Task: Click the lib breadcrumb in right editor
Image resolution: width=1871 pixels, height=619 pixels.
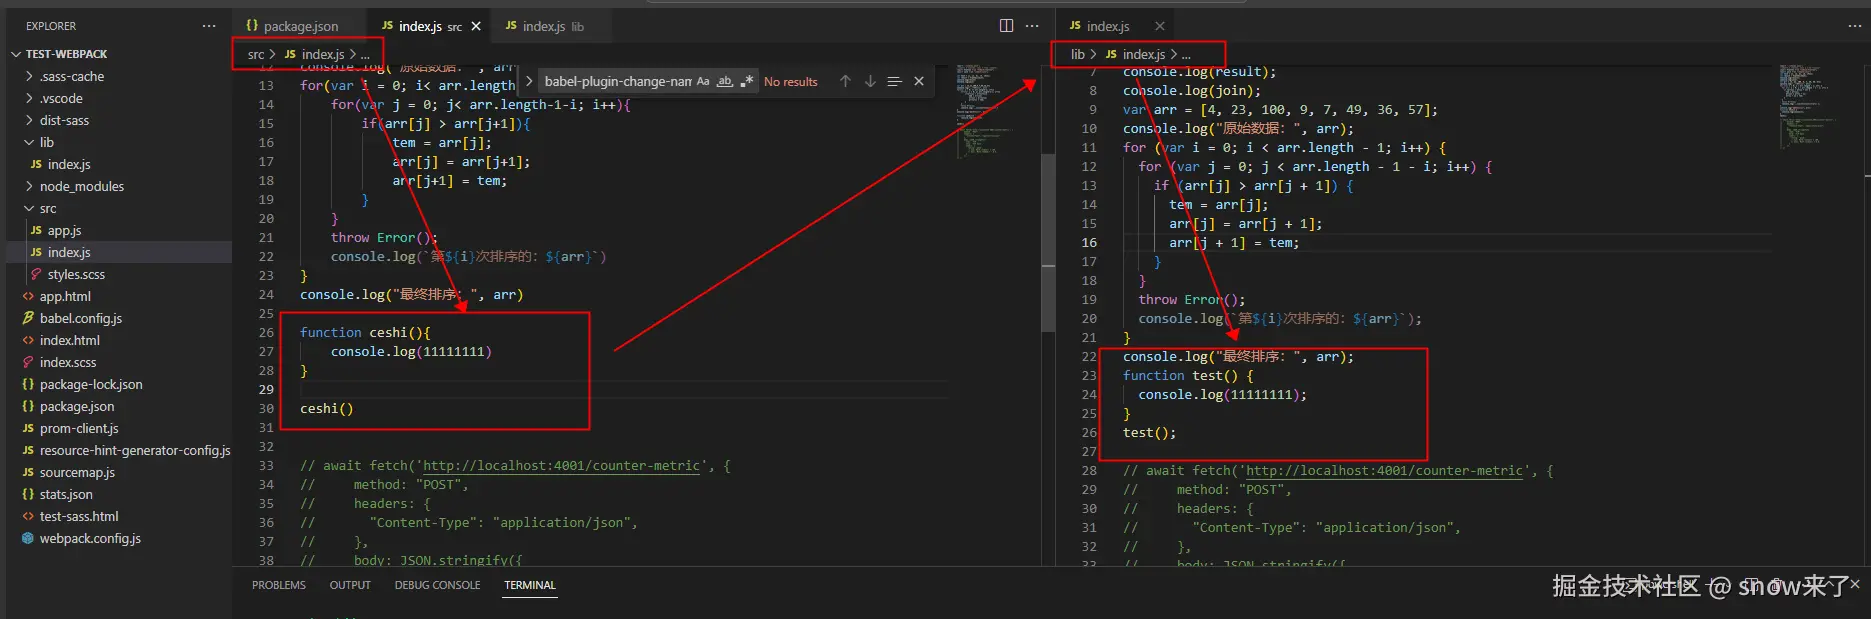Action: 1077,54
